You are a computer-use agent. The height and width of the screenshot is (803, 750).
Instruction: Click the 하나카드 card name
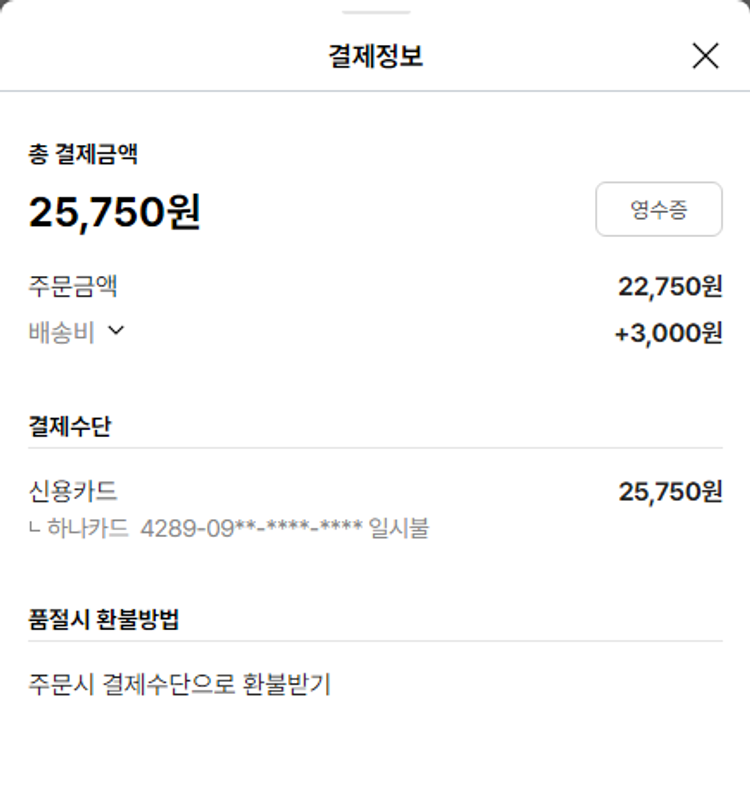(x=88, y=527)
